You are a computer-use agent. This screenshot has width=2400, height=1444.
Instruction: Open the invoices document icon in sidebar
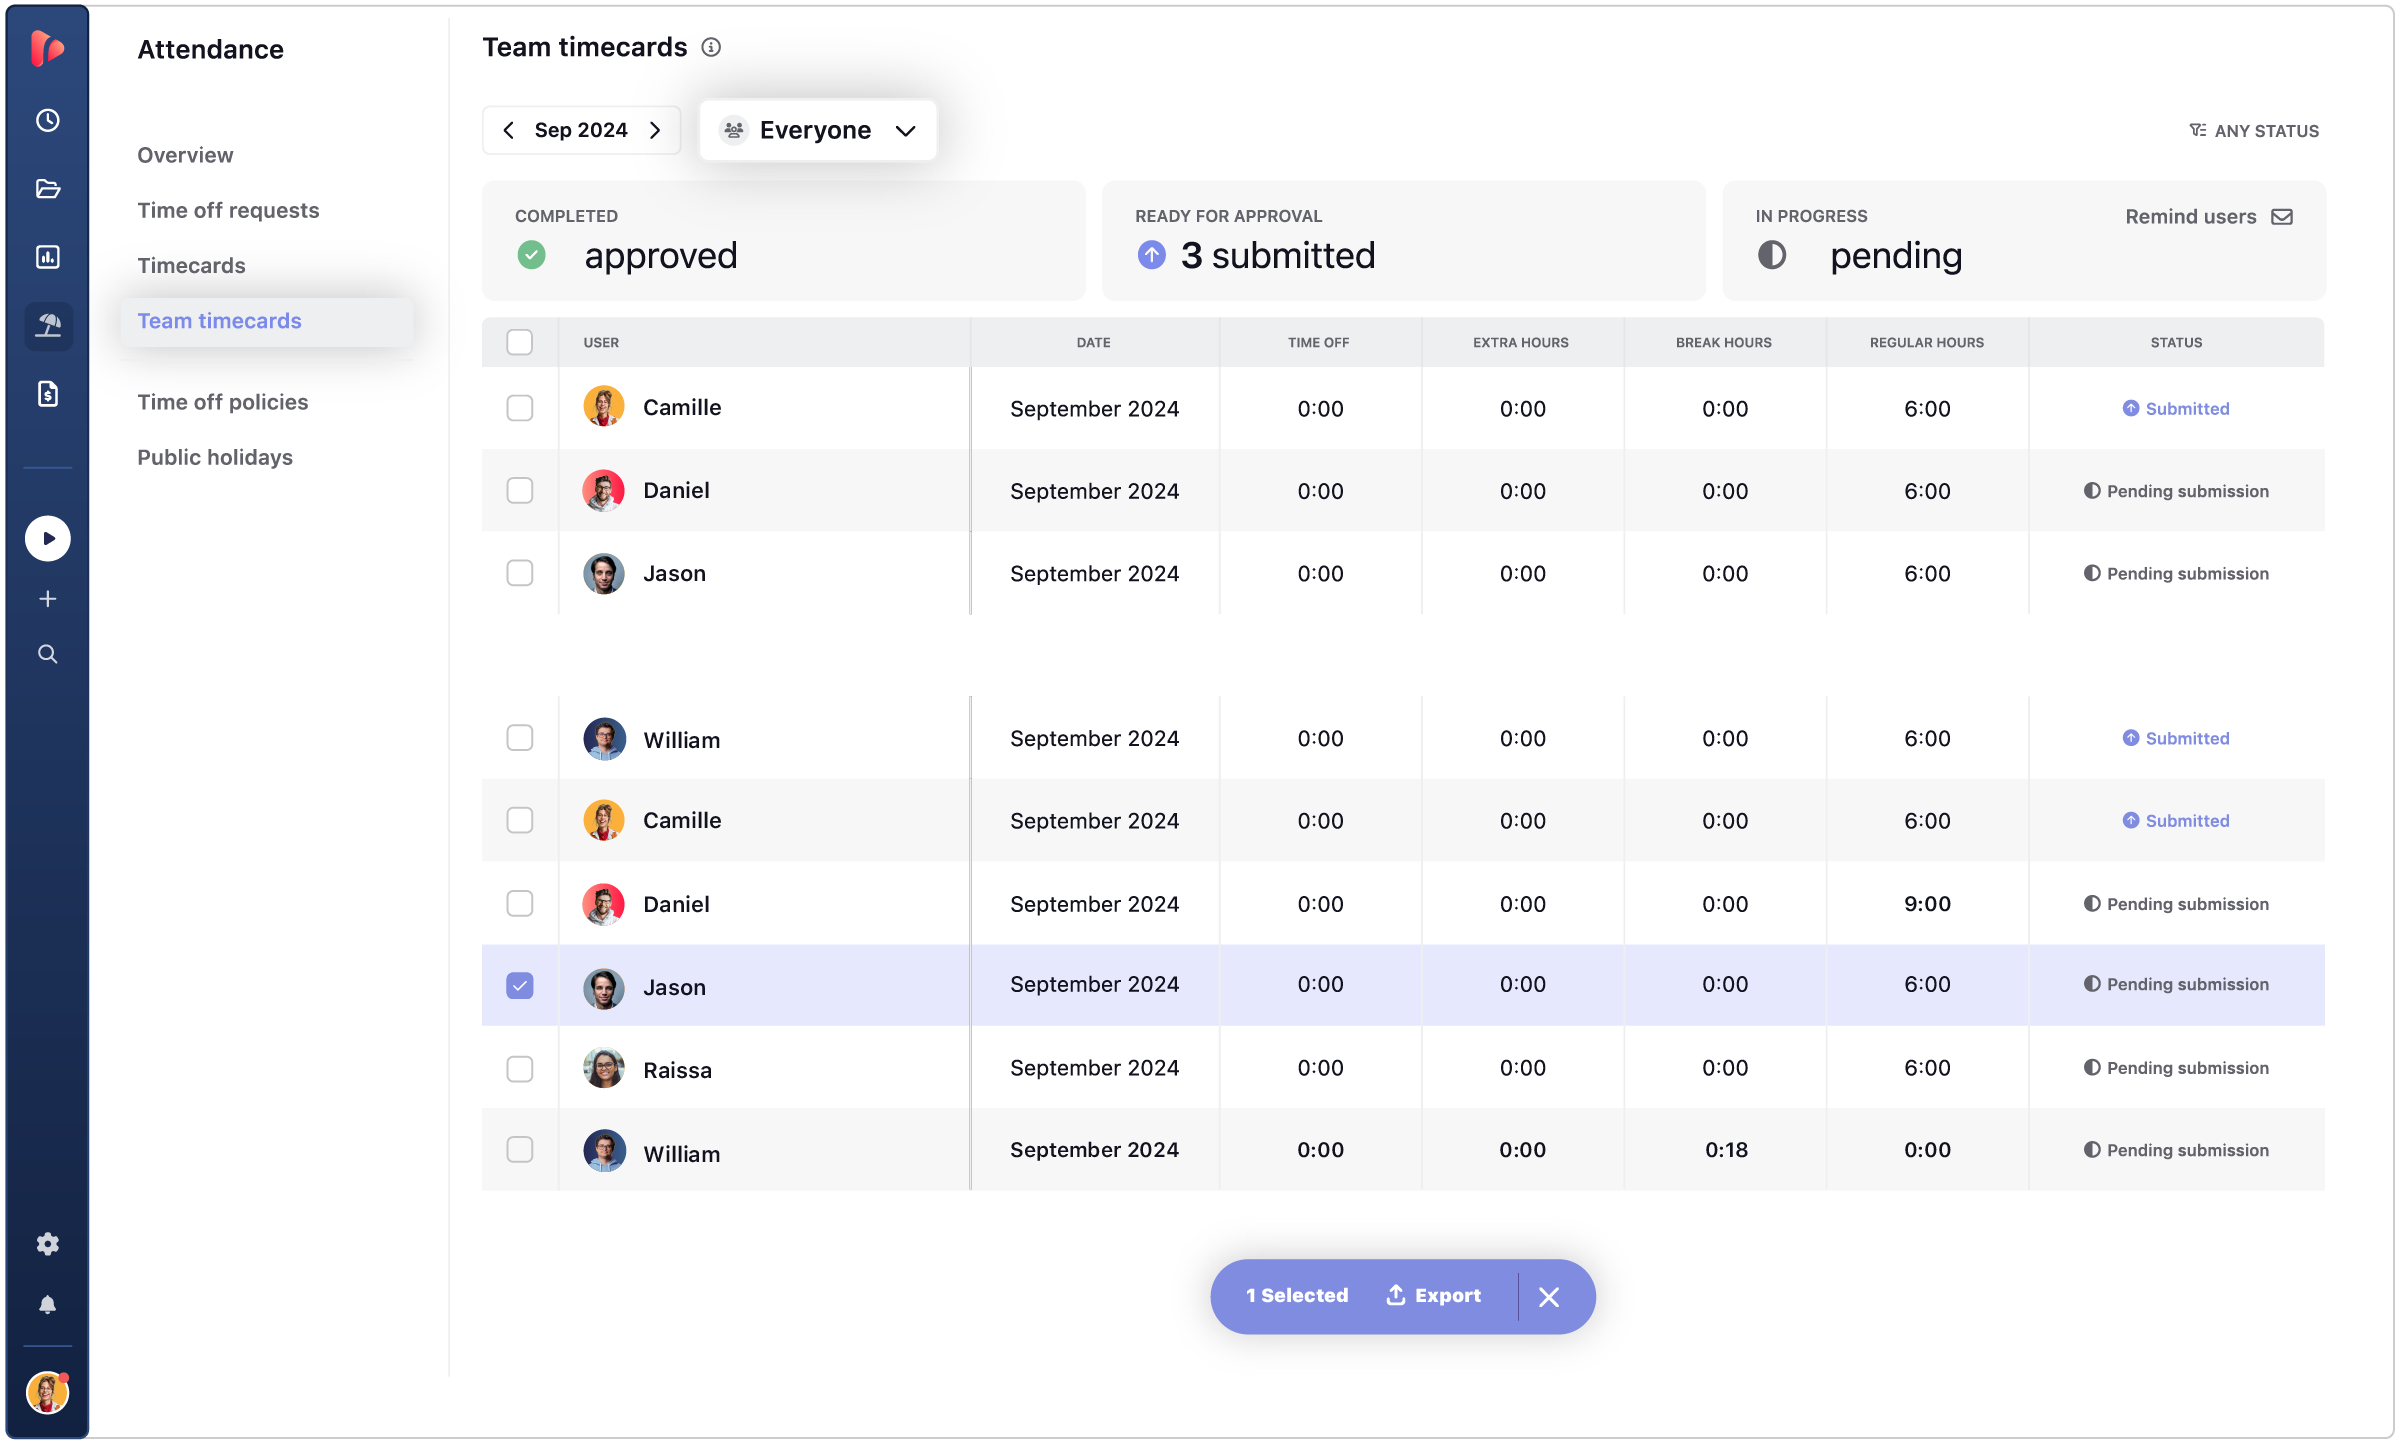point(47,394)
